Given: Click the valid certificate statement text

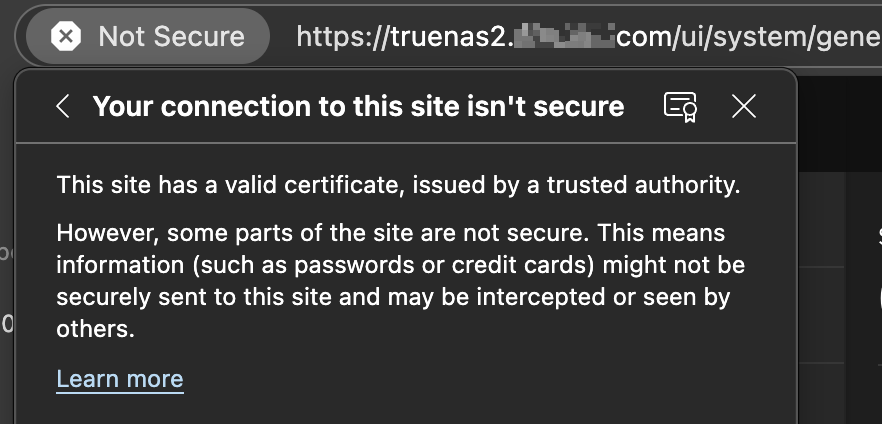Looking at the screenshot, I should point(398,185).
